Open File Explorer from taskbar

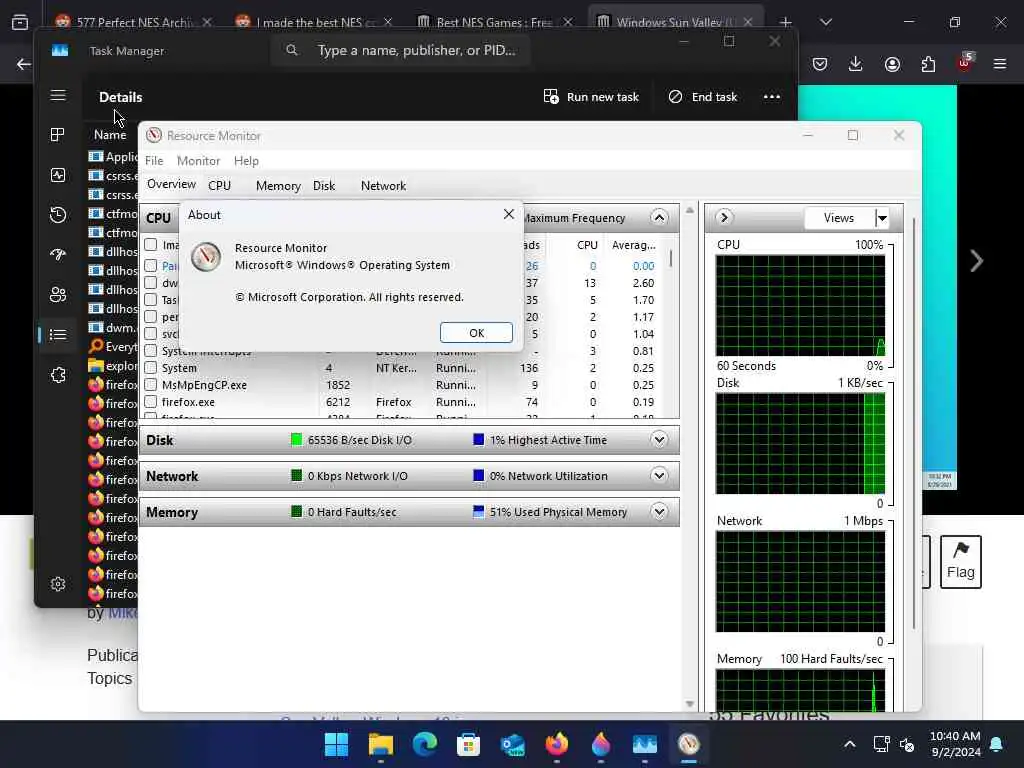(x=380, y=744)
